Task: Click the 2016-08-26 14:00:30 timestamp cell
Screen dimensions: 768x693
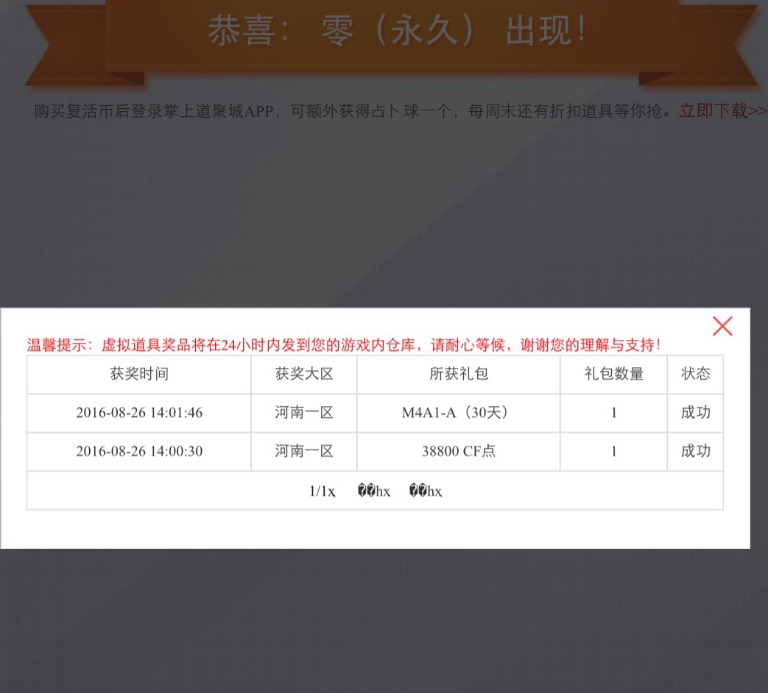Action: pos(139,452)
